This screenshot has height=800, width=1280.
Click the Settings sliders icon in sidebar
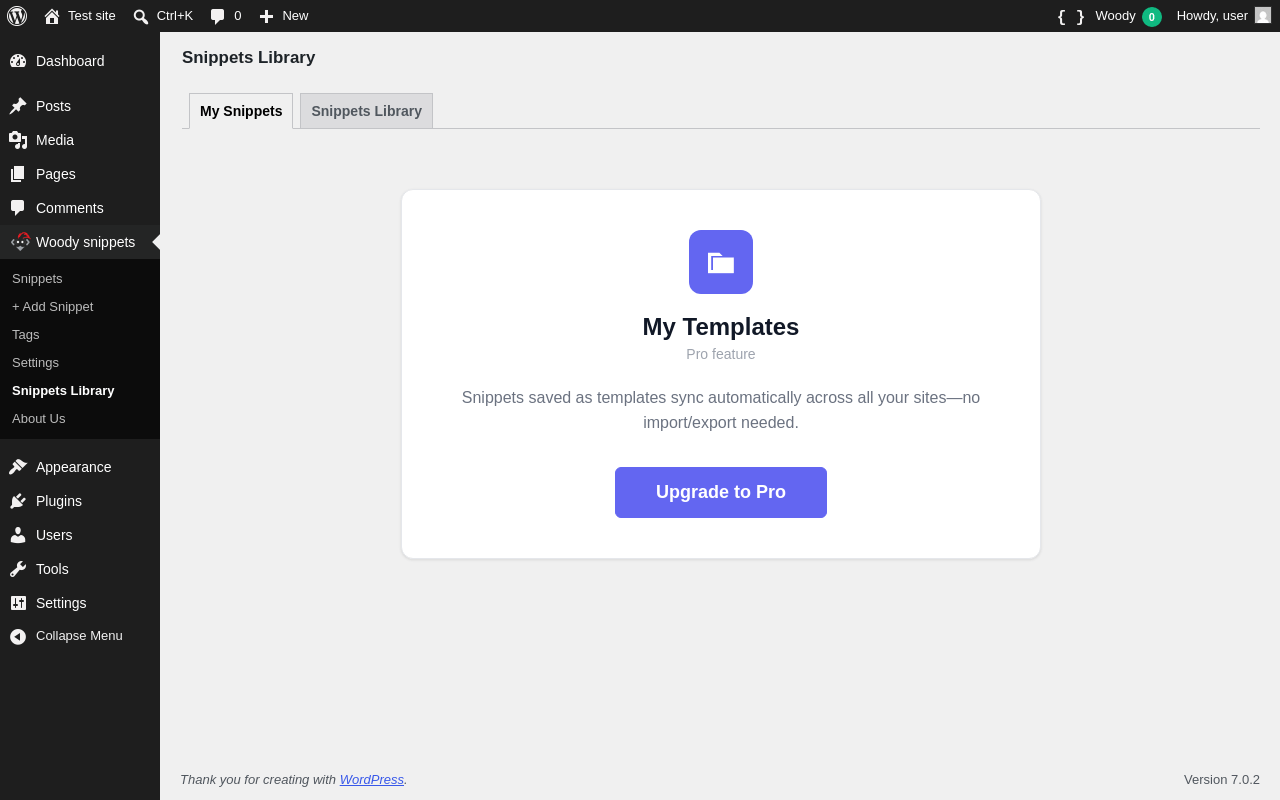point(18,603)
